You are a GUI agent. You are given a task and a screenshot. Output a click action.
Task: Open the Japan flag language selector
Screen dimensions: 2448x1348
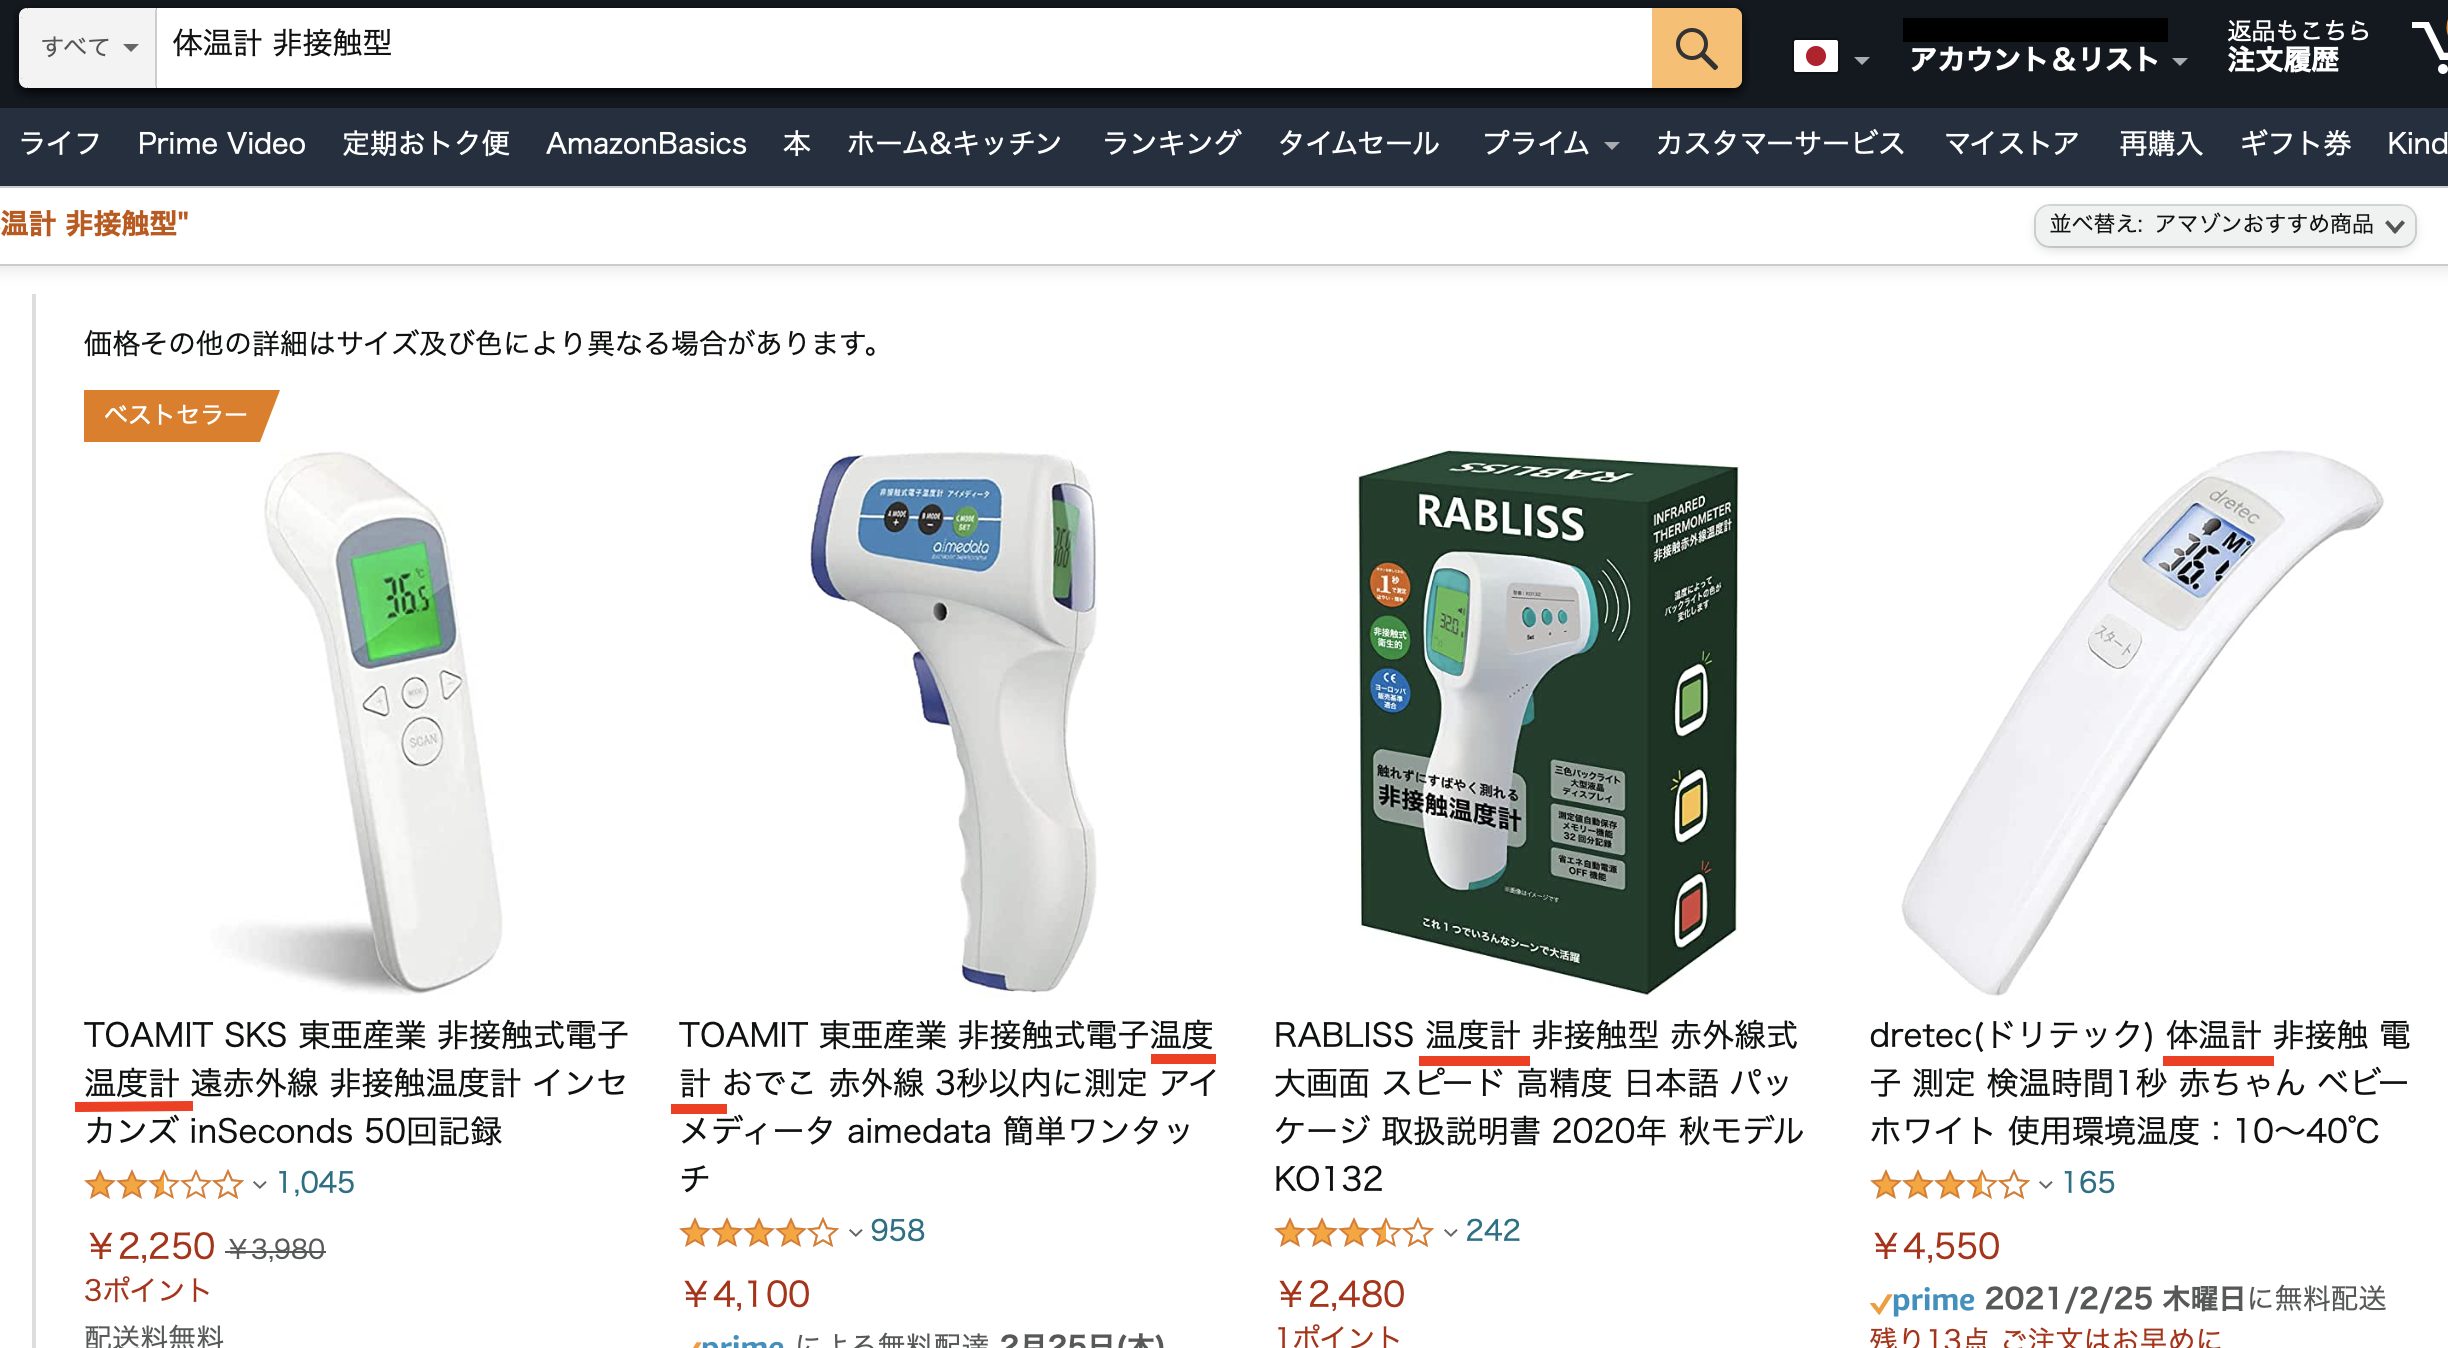pos(1831,57)
